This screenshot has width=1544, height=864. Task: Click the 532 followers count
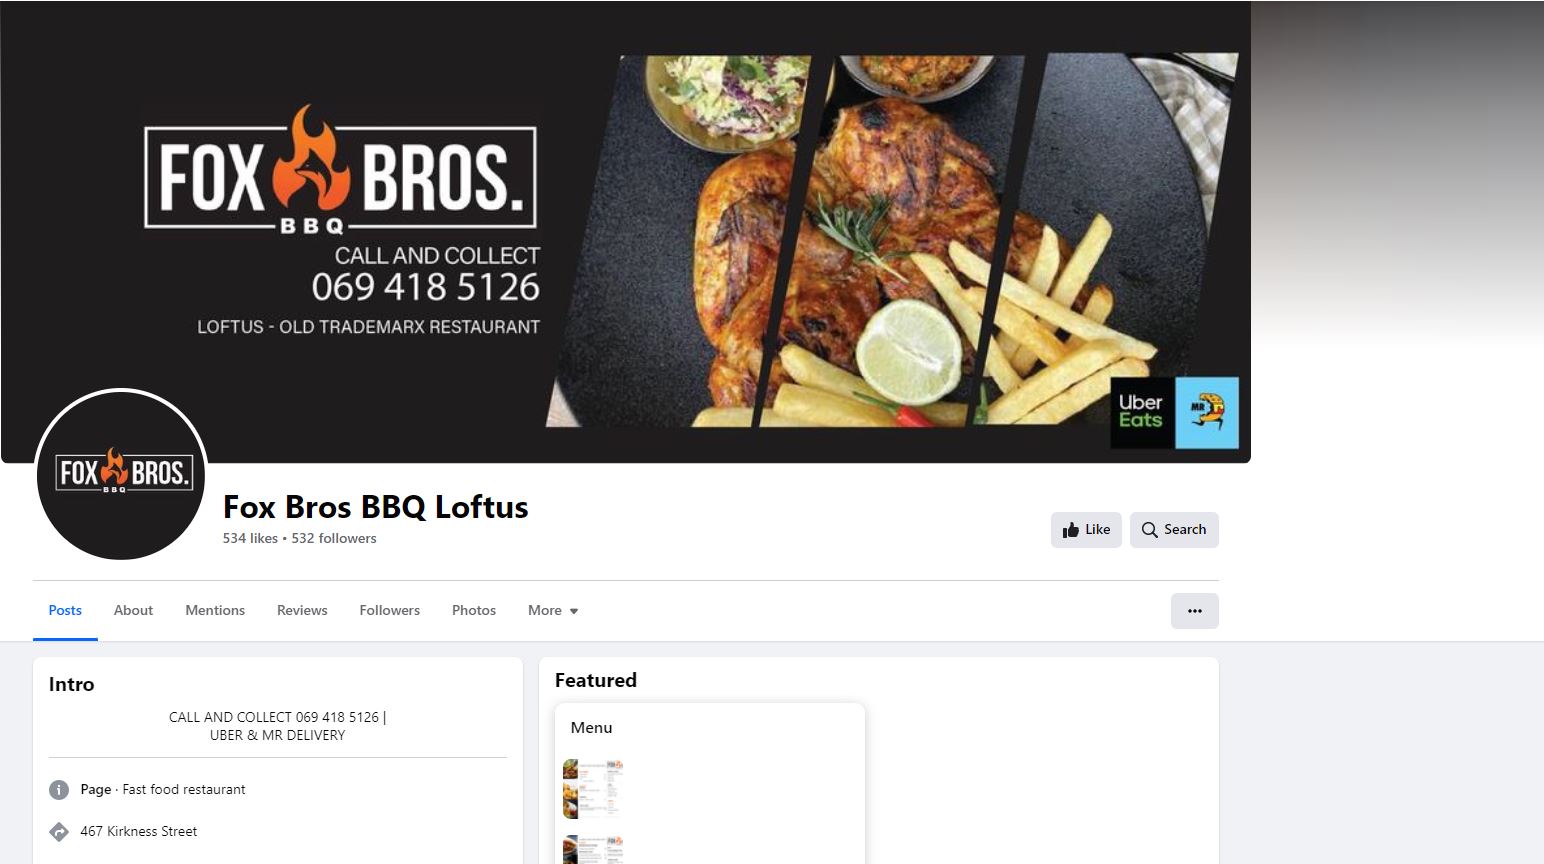tap(334, 538)
